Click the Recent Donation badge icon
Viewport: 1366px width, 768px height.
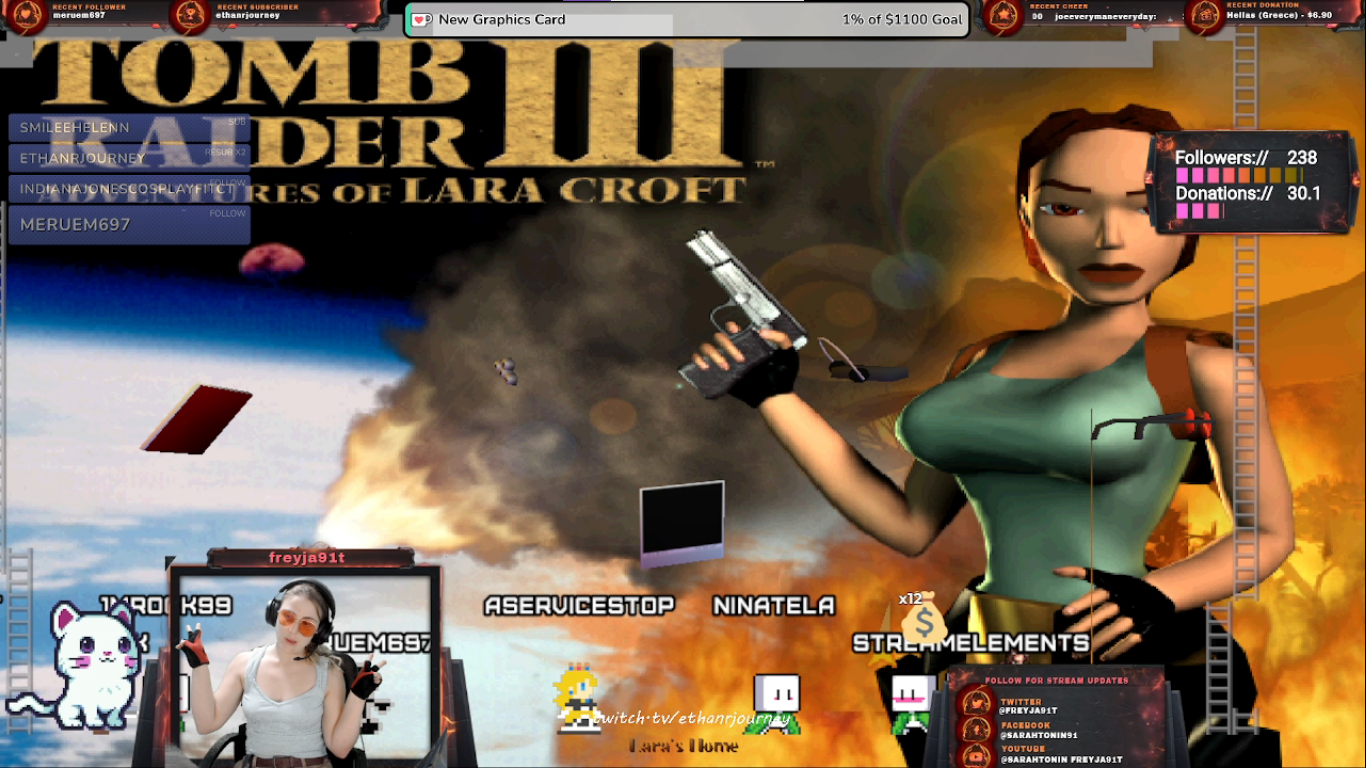coord(1204,15)
